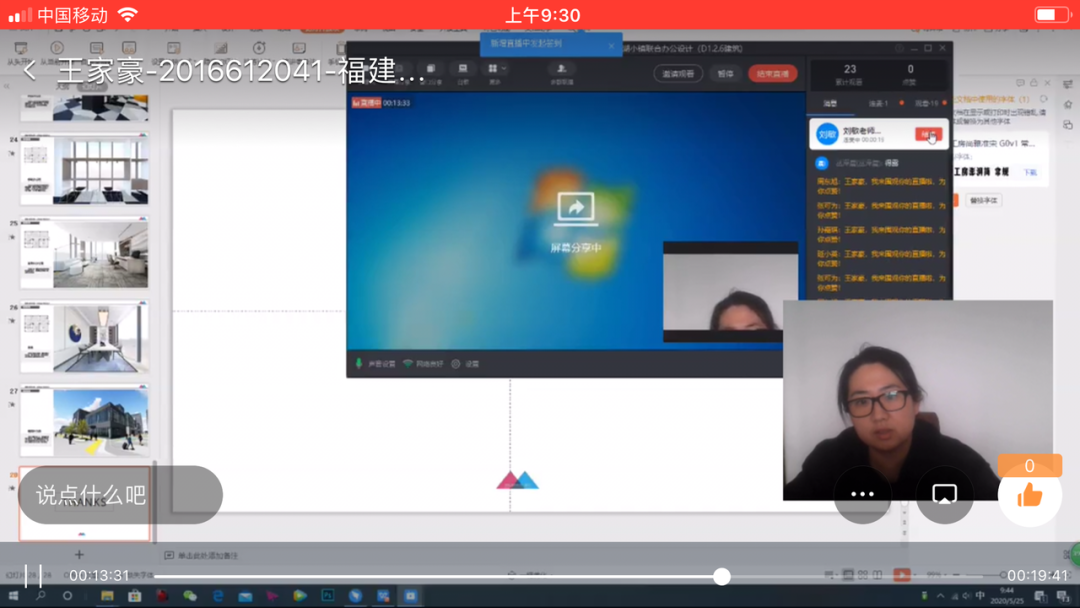Open the three-dots more options menu
This screenshot has width=1080, height=608.
[x=862, y=494]
